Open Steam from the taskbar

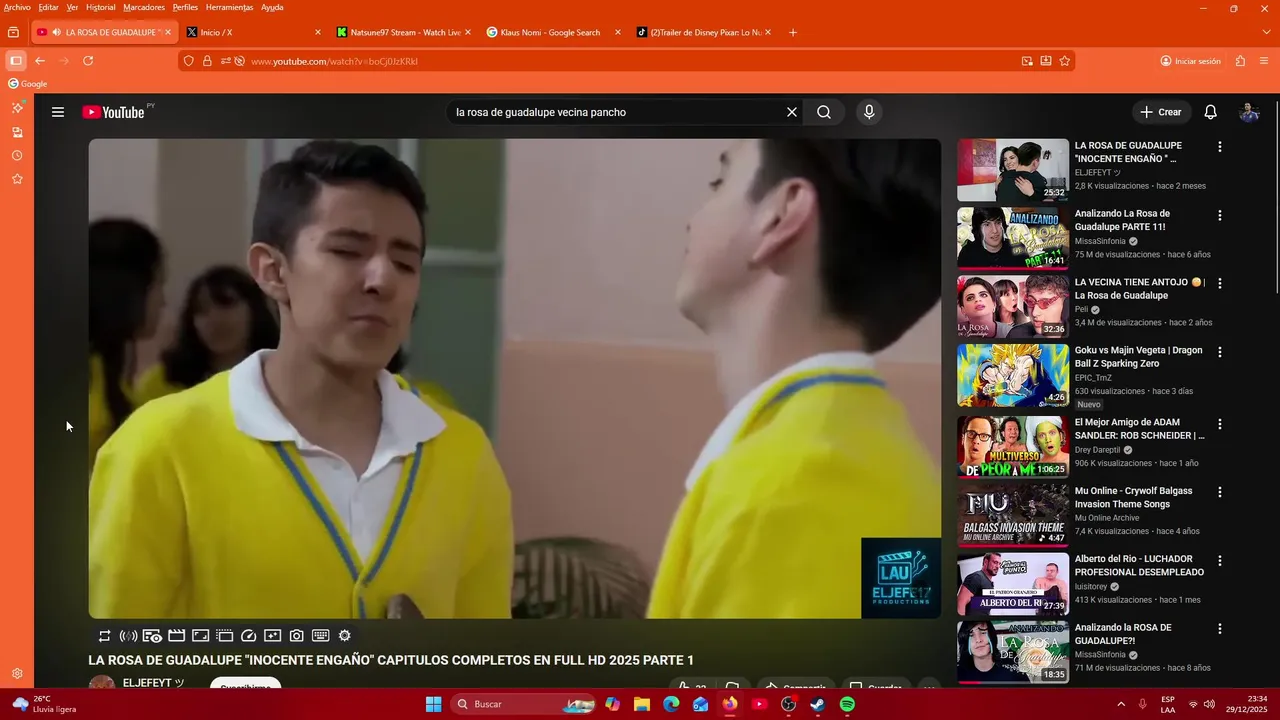click(x=817, y=704)
